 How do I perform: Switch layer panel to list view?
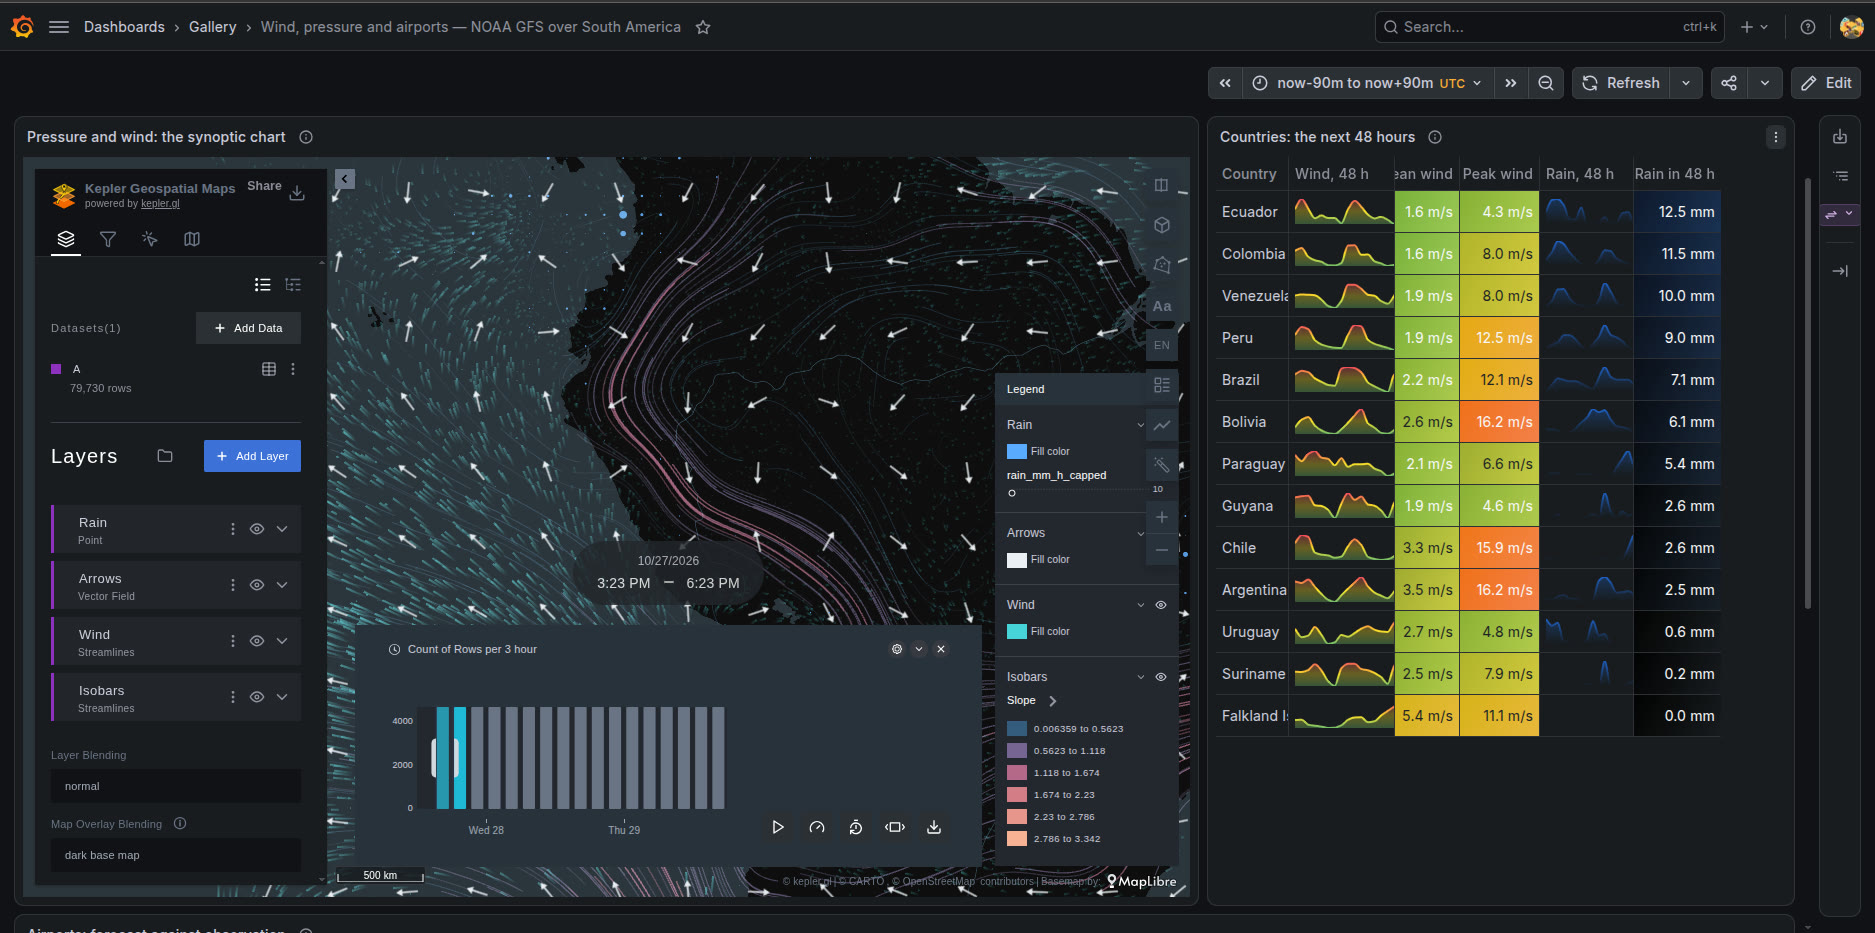tap(263, 285)
